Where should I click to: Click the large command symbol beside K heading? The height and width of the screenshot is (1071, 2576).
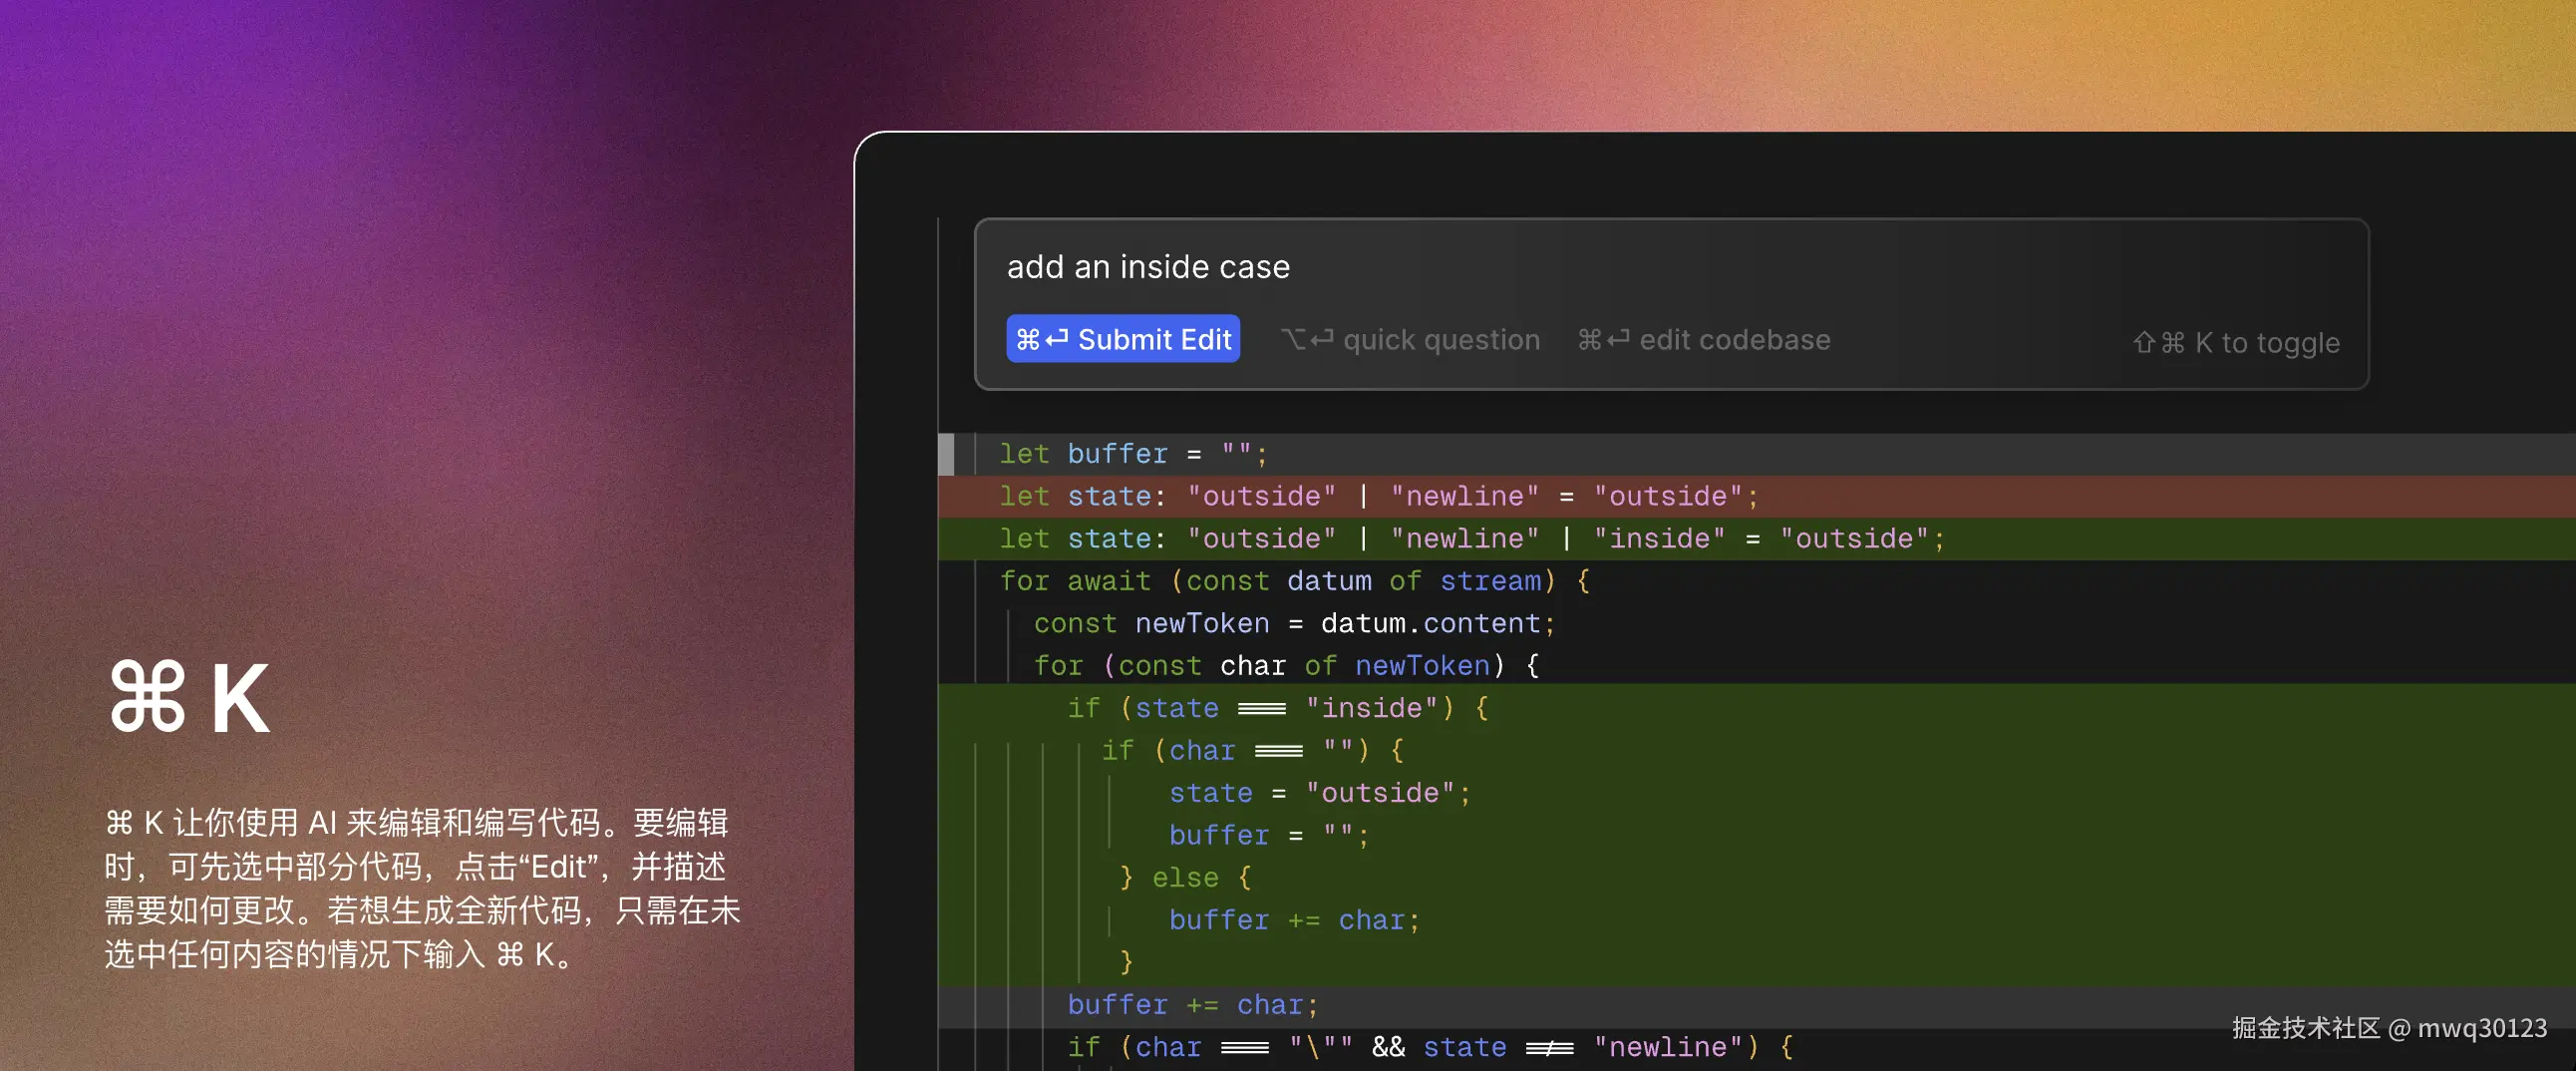coord(147,696)
